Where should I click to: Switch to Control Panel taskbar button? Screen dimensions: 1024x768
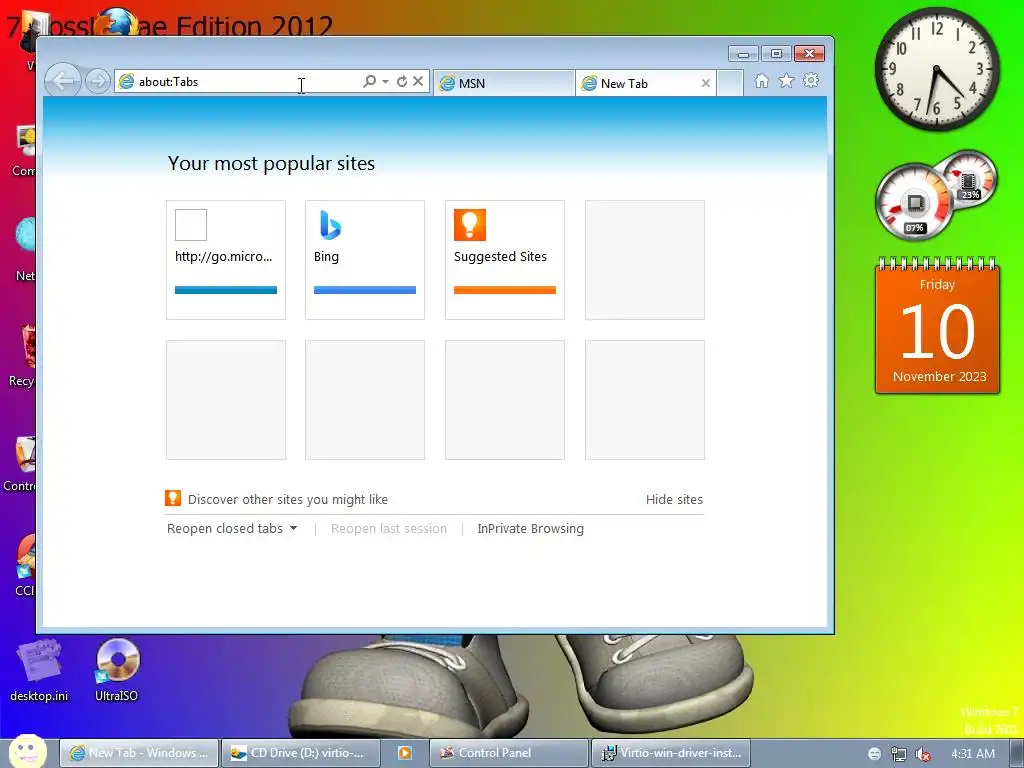(509, 753)
